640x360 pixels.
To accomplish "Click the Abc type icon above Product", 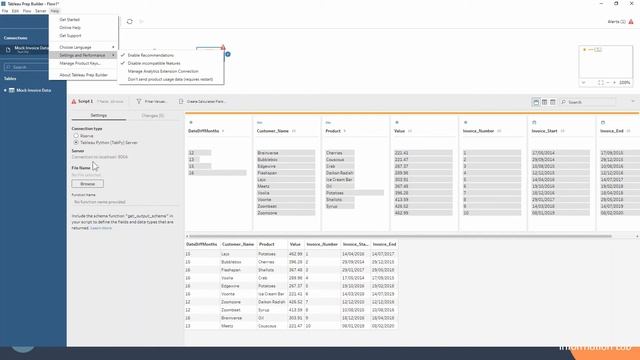I will 328,122.
